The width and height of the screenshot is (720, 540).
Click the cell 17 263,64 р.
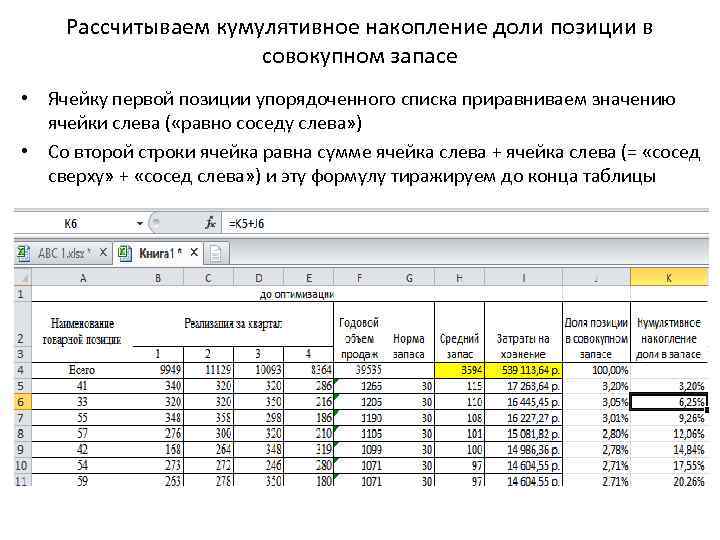[523, 386]
